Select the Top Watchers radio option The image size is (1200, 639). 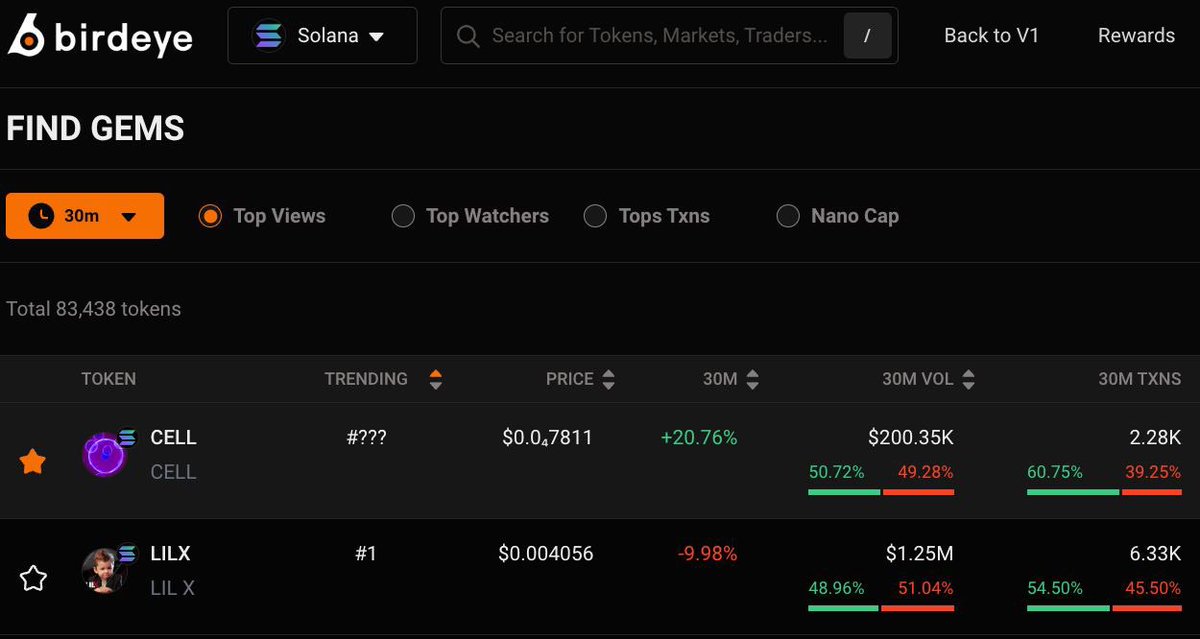point(470,216)
